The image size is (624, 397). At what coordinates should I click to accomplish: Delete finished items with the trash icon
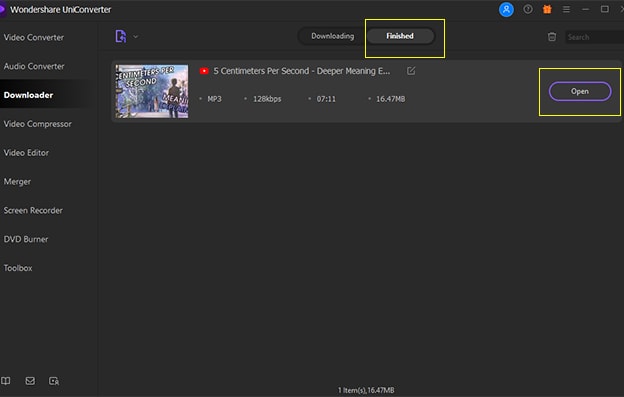[x=552, y=37]
